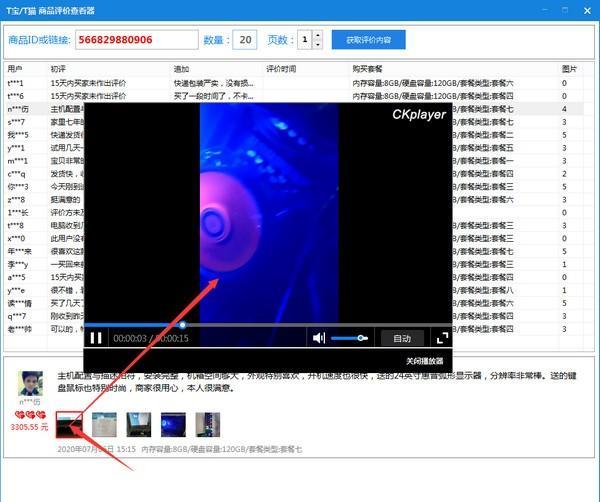Sort by the 图片 column header

[569, 69]
